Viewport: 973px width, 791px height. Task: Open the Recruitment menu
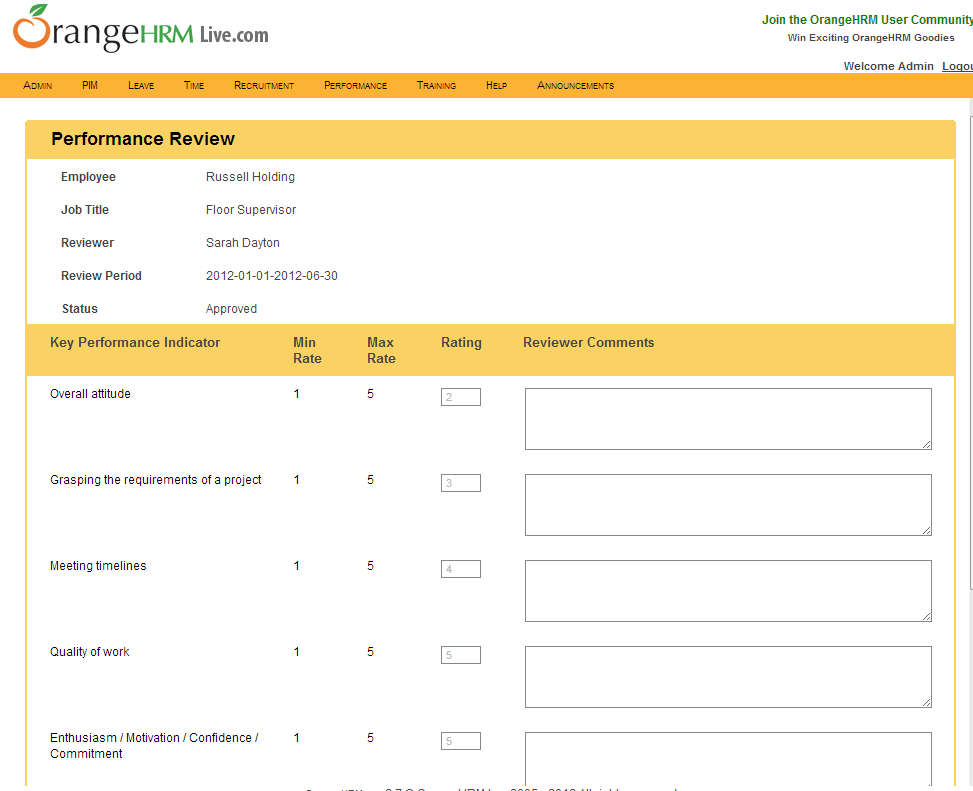click(264, 86)
